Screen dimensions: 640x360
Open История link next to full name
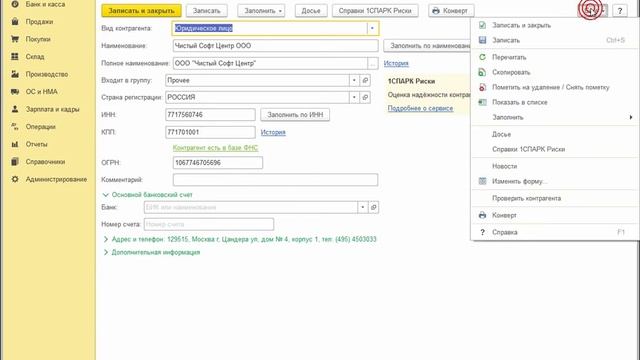pos(396,63)
